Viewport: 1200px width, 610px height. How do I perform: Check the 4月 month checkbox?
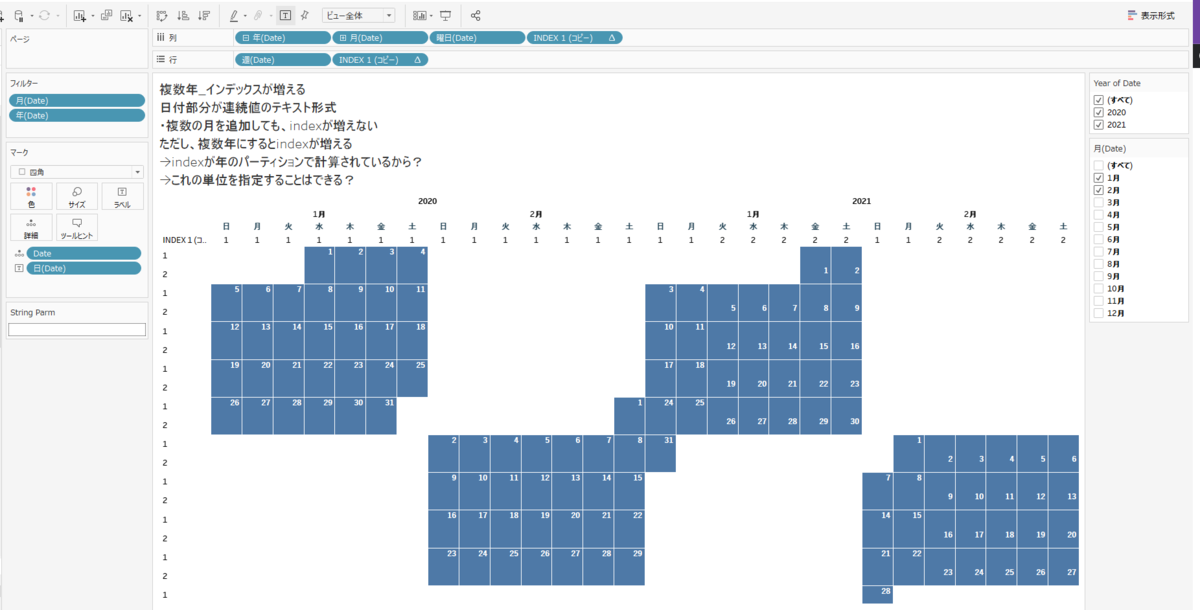coord(1099,214)
